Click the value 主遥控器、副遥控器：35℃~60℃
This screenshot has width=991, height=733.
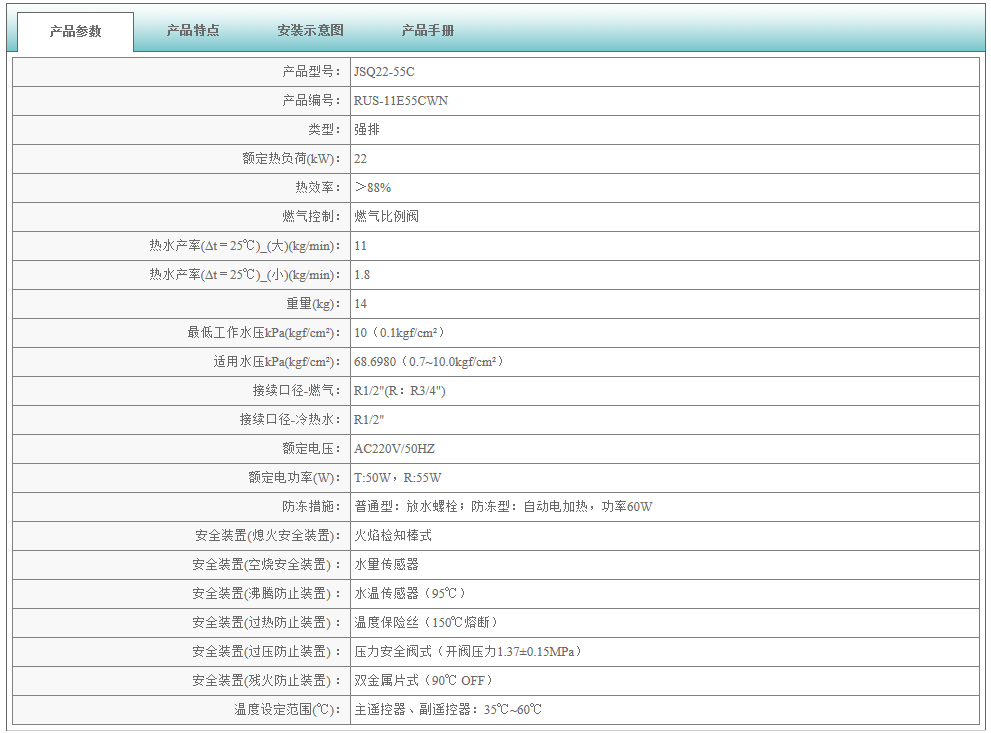447,710
